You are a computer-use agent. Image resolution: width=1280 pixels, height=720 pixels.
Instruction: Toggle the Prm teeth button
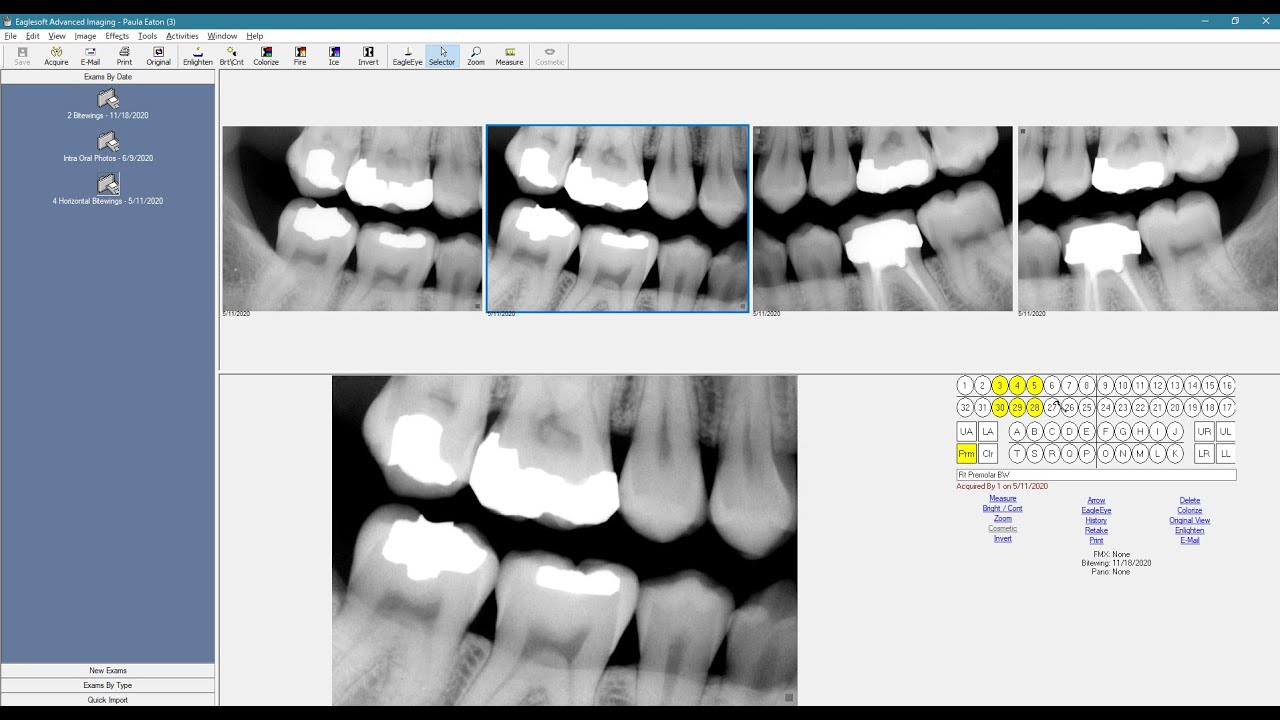[x=966, y=454]
